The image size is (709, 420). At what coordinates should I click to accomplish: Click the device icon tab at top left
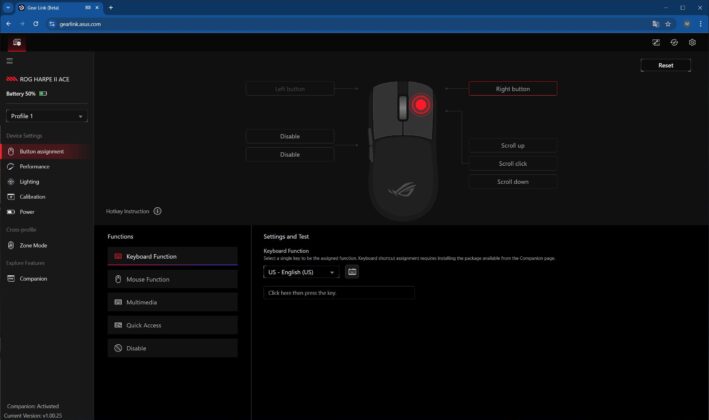click(17, 43)
